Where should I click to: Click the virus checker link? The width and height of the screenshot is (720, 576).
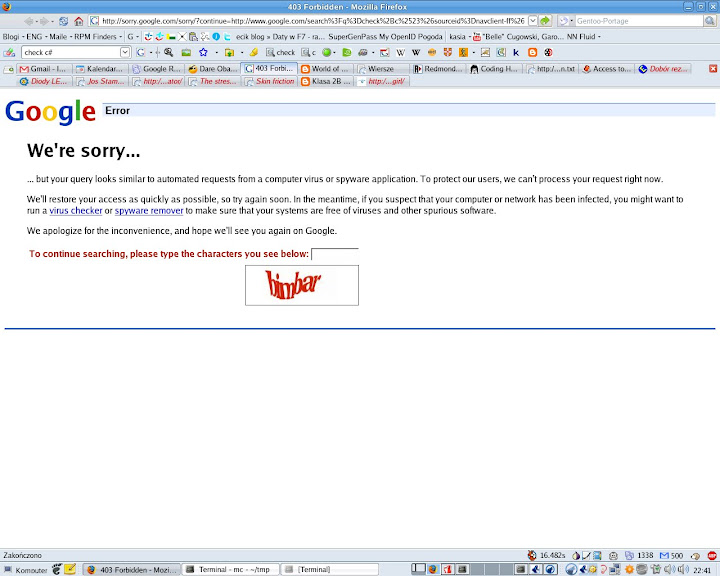click(76, 211)
